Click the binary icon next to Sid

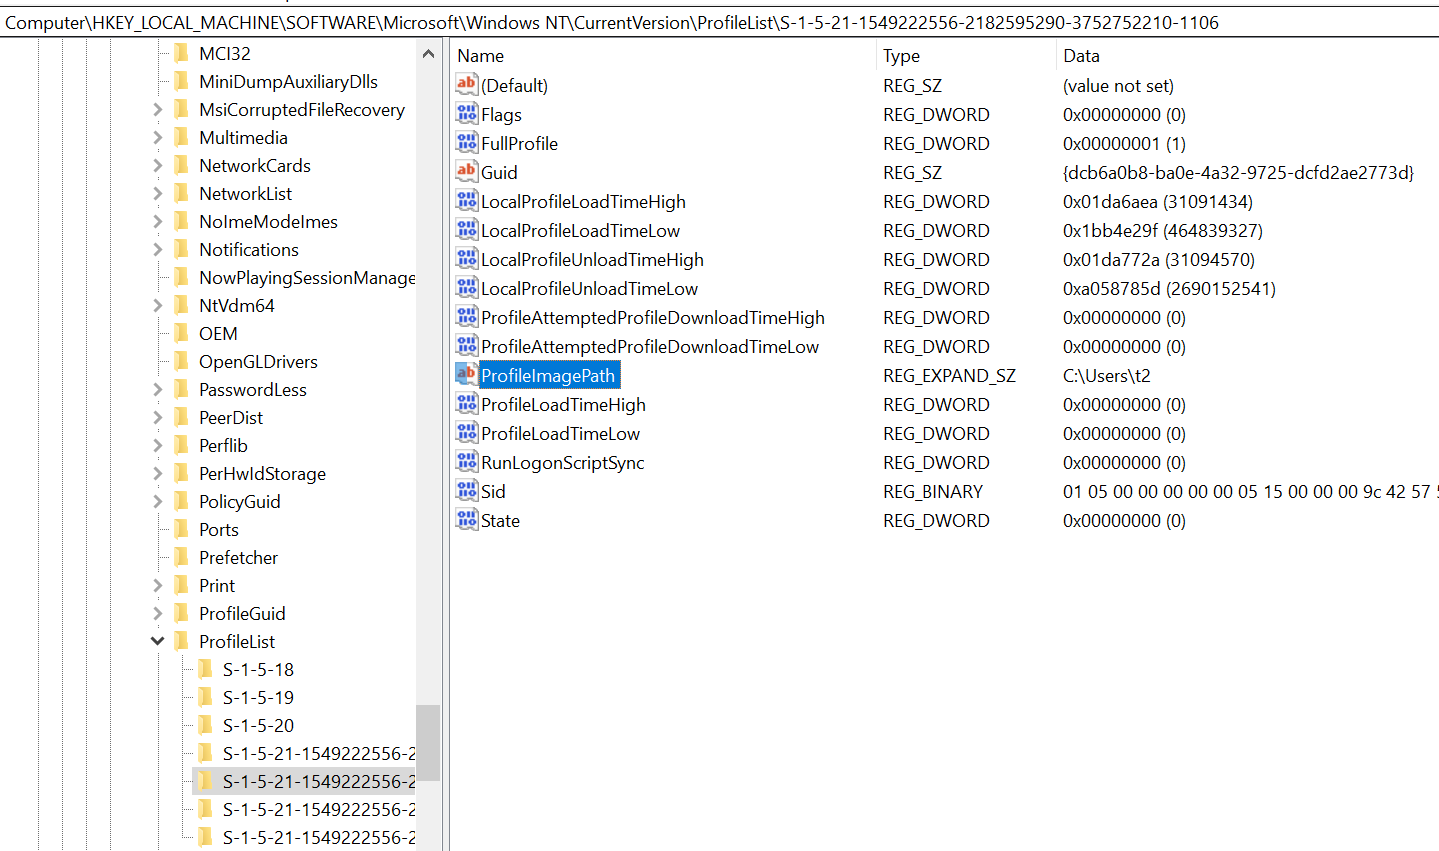[x=466, y=491]
